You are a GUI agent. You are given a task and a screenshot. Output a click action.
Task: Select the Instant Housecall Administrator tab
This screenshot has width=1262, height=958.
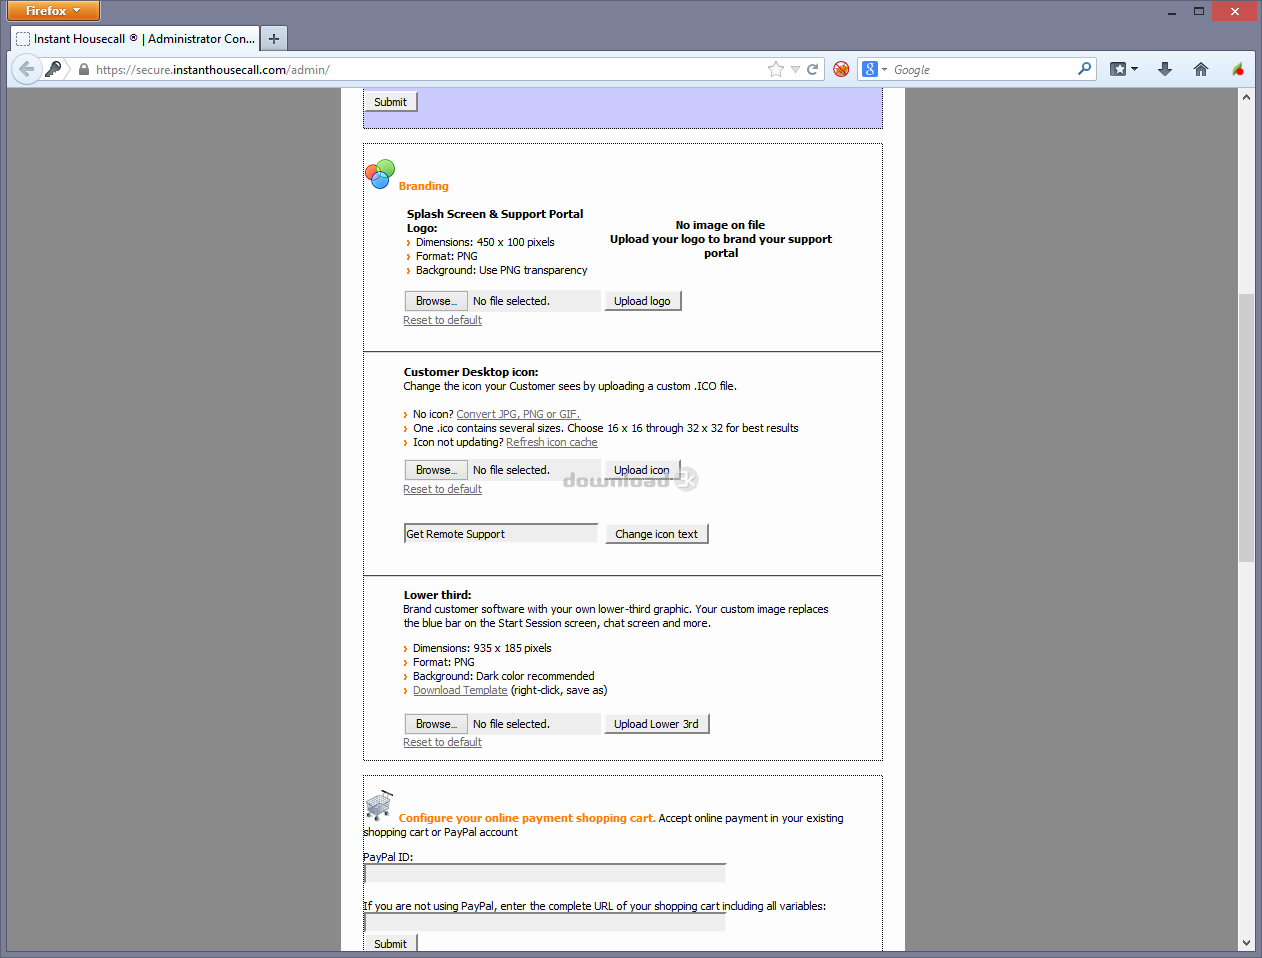tap(135, 39)
